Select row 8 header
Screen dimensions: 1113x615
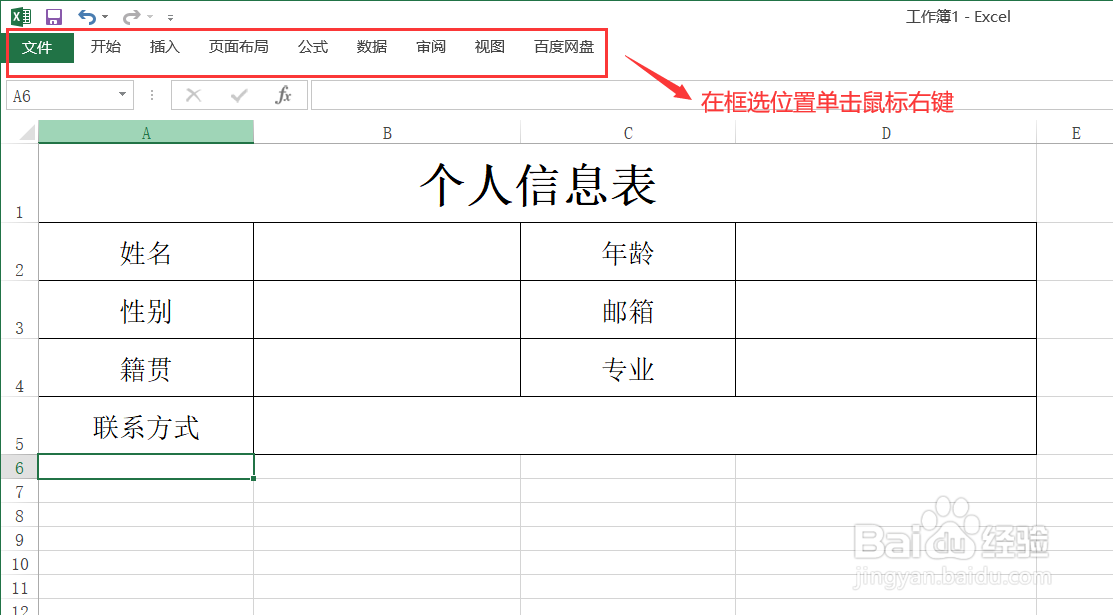[x=19, y=516]
